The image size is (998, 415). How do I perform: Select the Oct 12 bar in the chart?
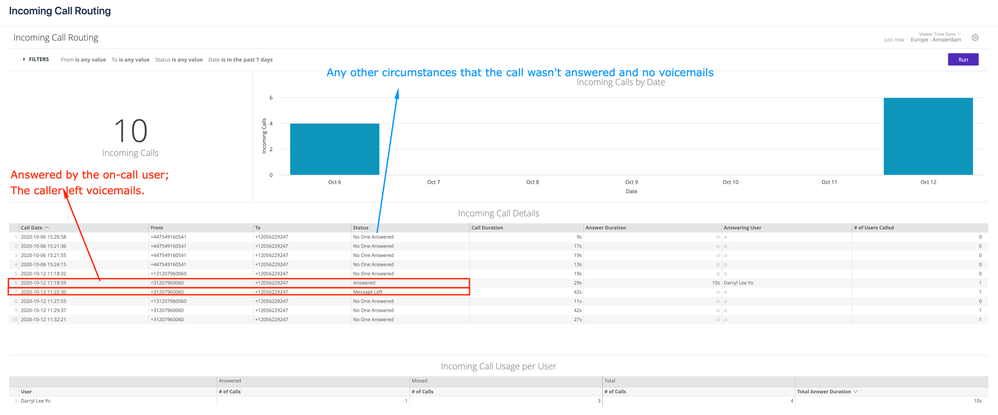click(x=928, y=136)
